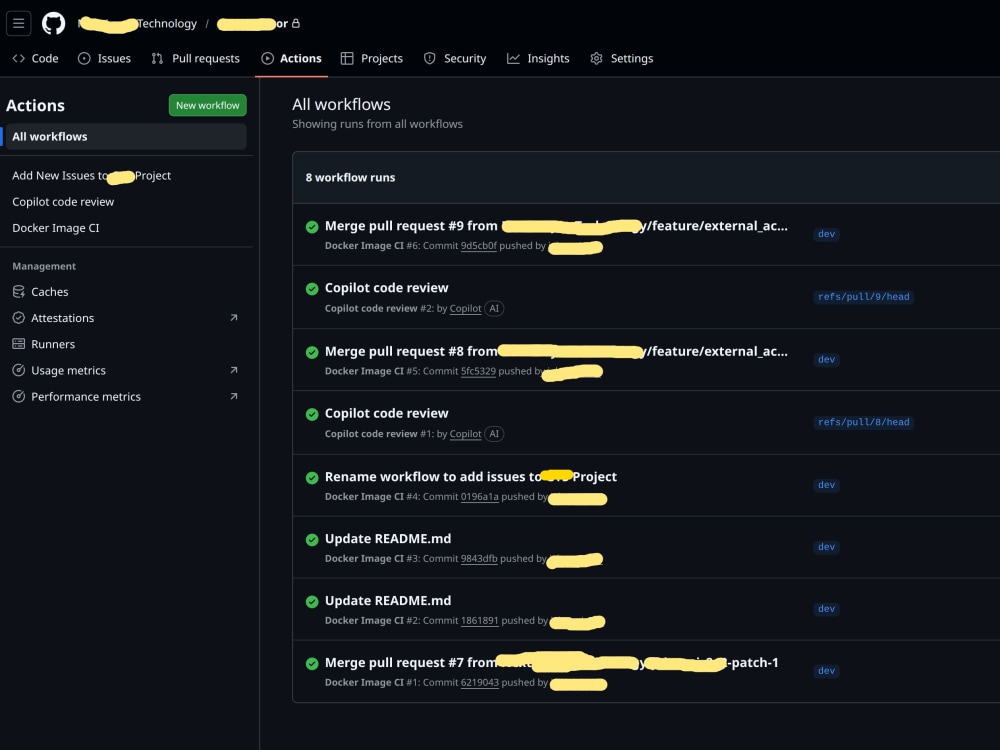This screenshot has width=1000, height=750.
Task: Open commit 9843dfb link
Action: pos(479,559)
